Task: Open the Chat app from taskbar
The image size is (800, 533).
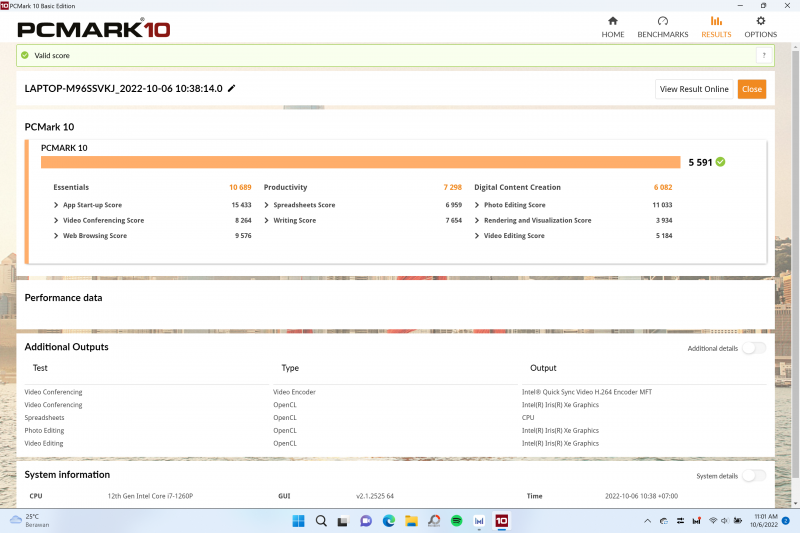Action: pos(366,521)
